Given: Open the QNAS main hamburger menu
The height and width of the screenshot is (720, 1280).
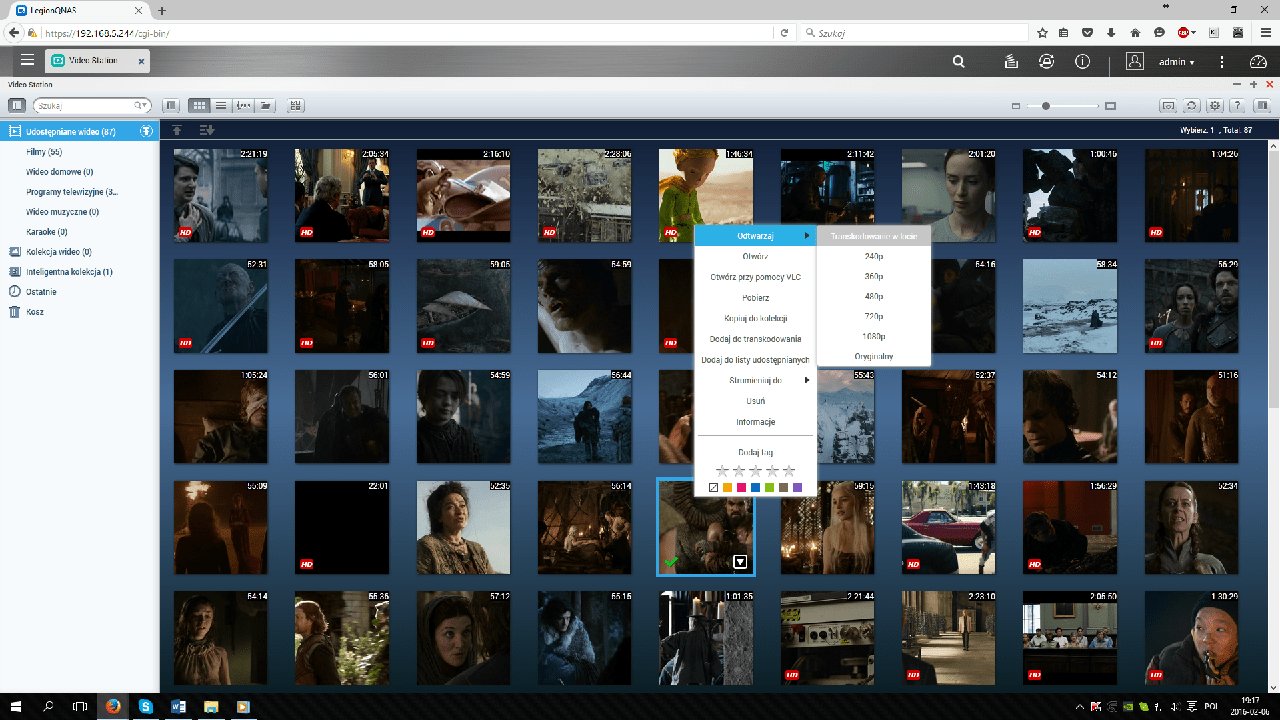Looking at the screenshot, I should [x=27, y=61].
